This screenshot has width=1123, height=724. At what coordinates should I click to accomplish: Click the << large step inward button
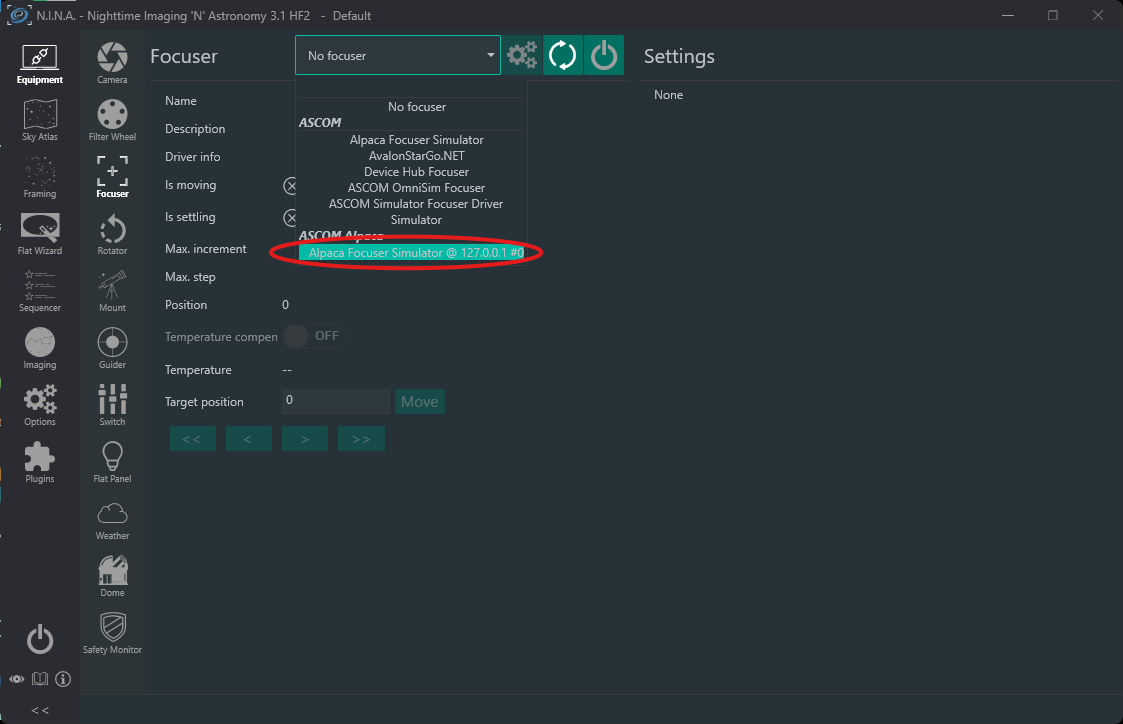click(193, 439)
